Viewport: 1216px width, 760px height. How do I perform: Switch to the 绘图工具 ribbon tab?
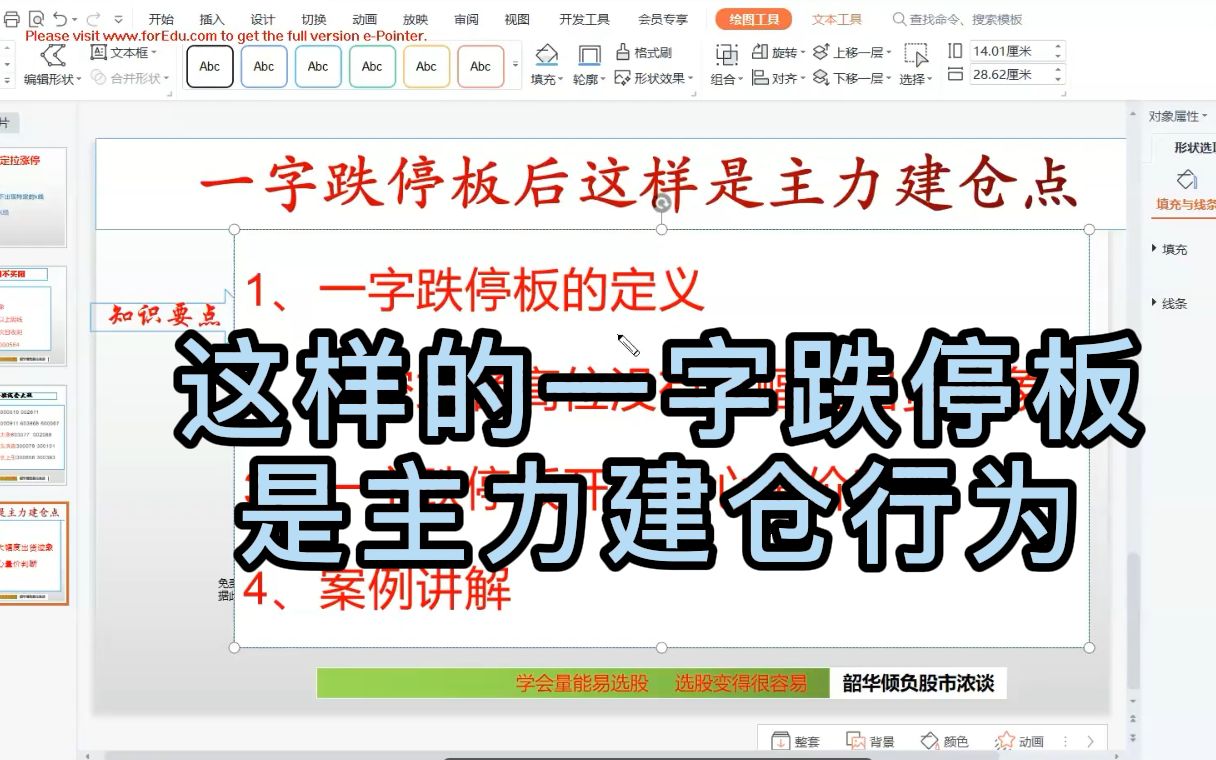752,18
